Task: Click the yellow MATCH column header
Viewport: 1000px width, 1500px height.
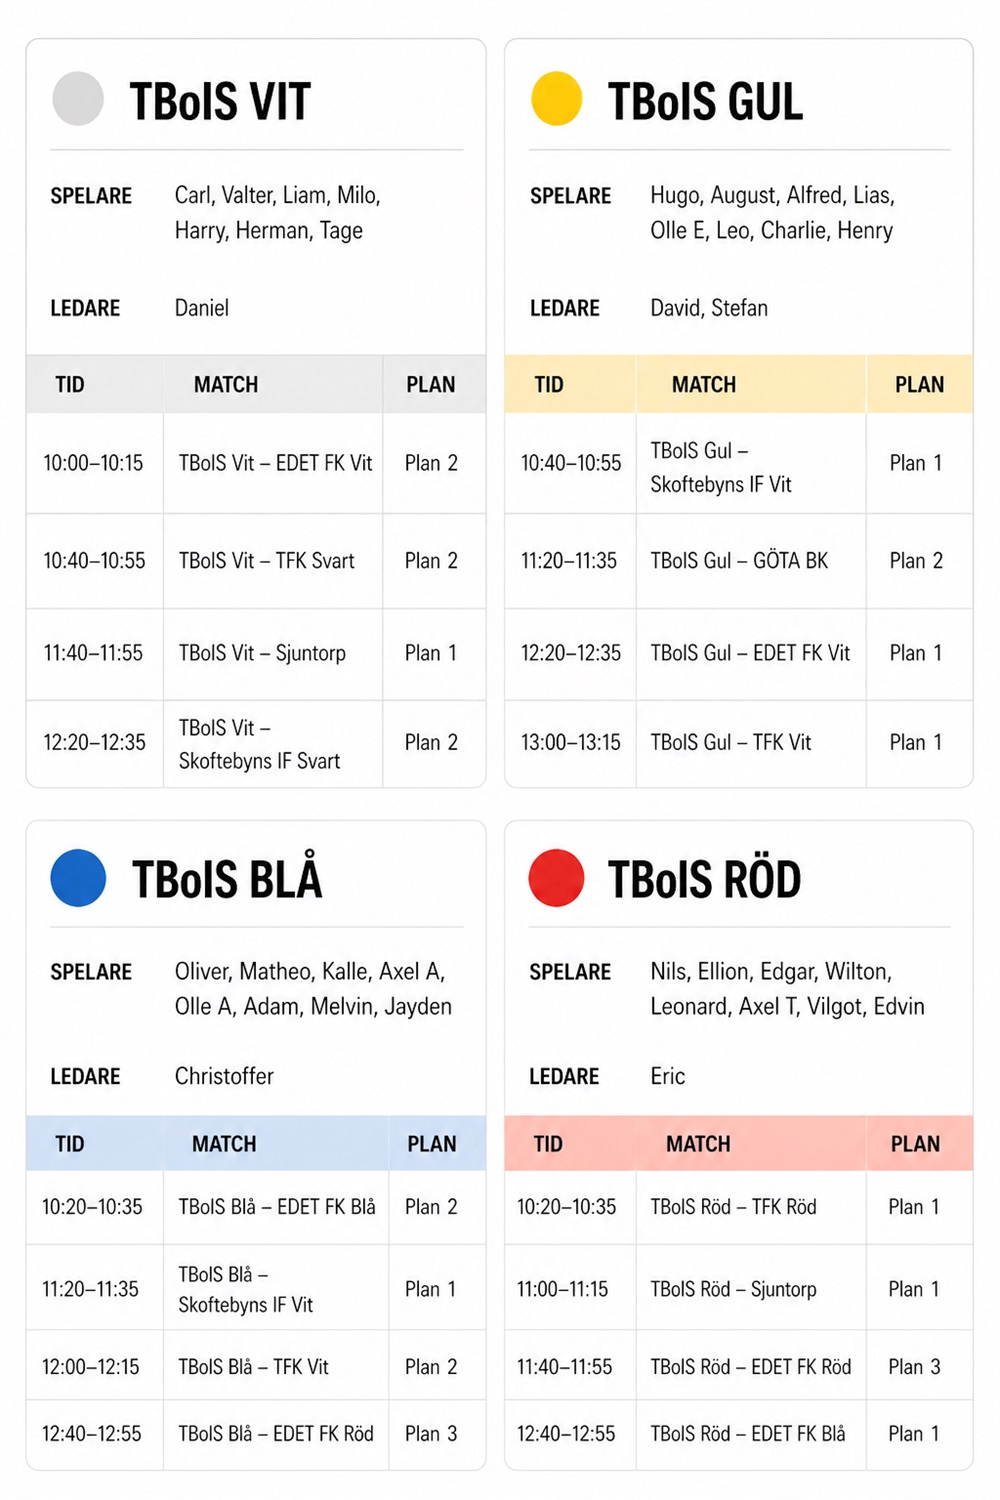Action: point(704,385)
